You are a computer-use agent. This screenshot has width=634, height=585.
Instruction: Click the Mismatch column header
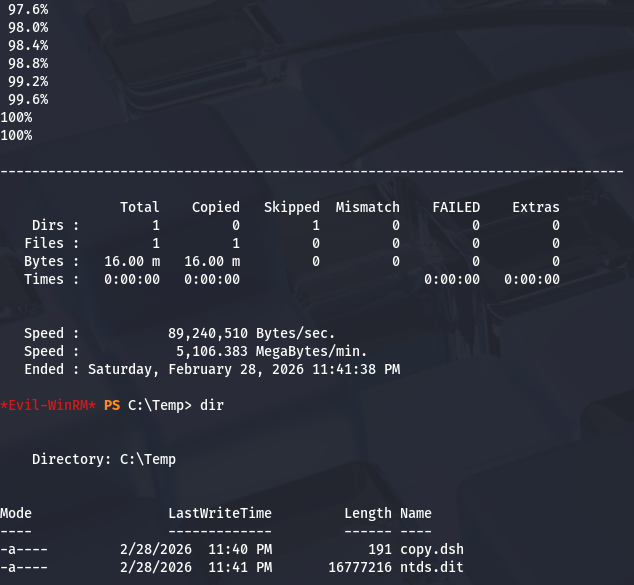tap(368, 207)
